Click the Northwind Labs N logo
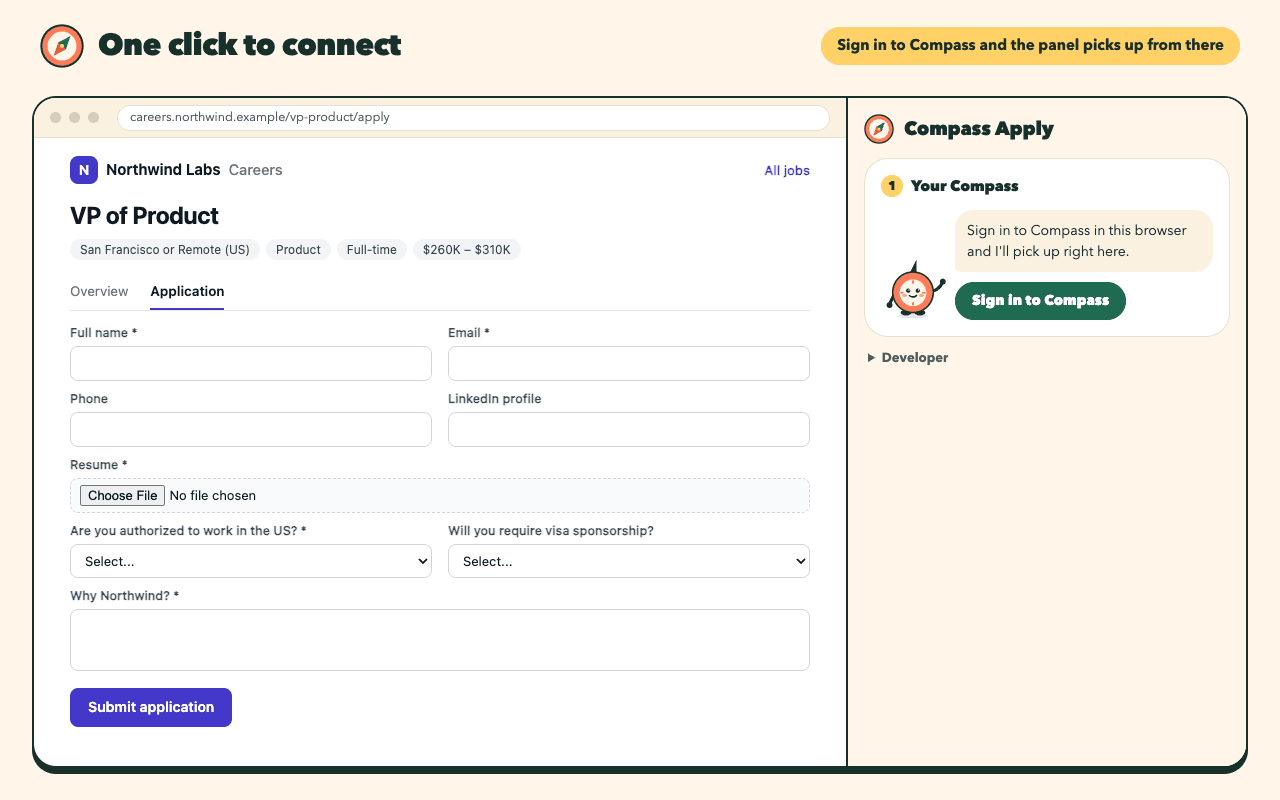1280x800 pixels. point(84,170)
